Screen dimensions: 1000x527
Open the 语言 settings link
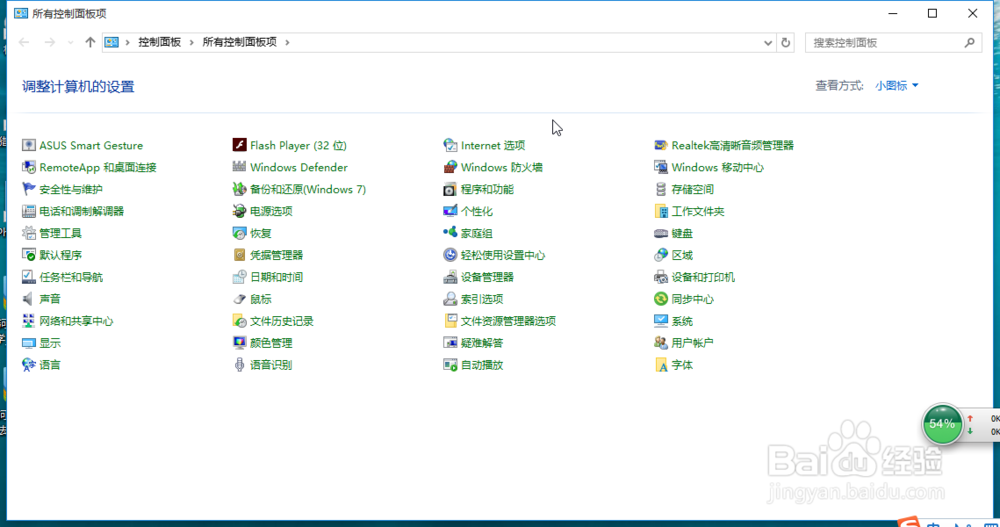50,365
